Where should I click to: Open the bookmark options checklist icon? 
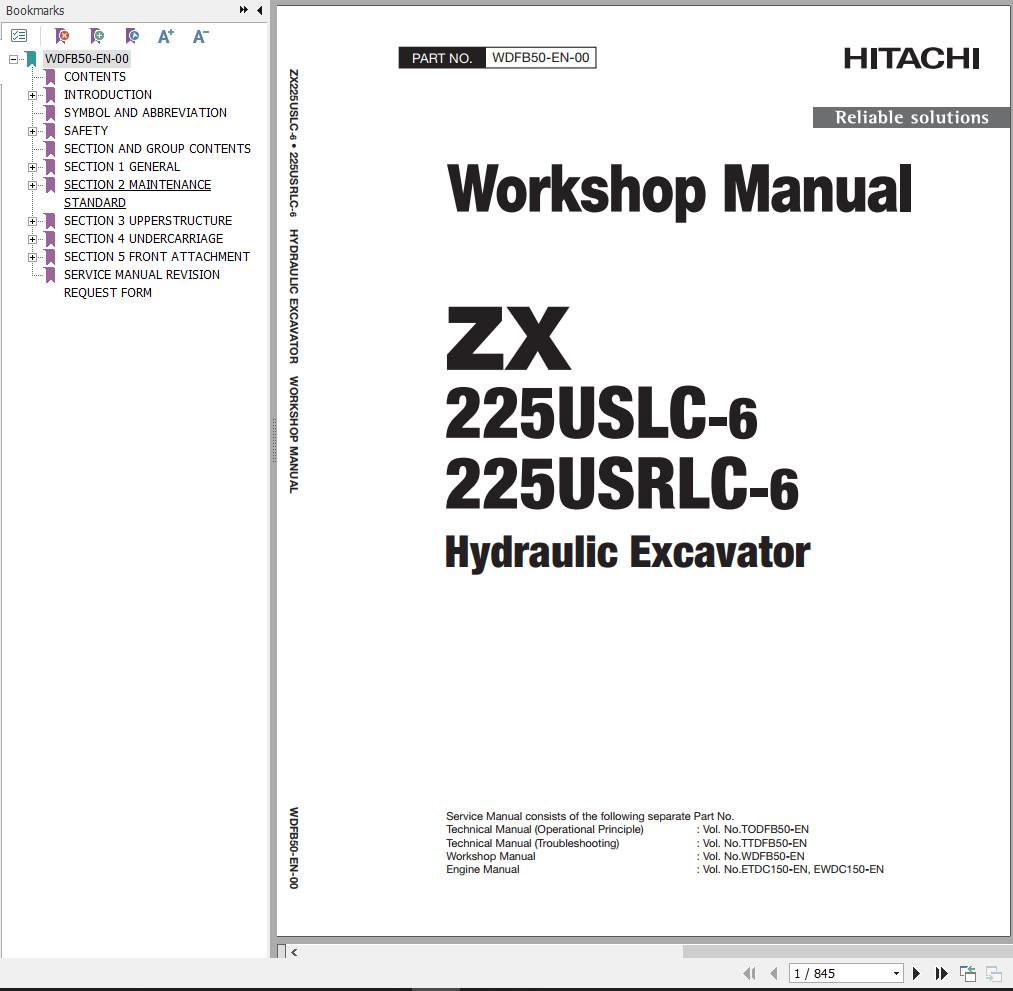click(x=19, y=36)
